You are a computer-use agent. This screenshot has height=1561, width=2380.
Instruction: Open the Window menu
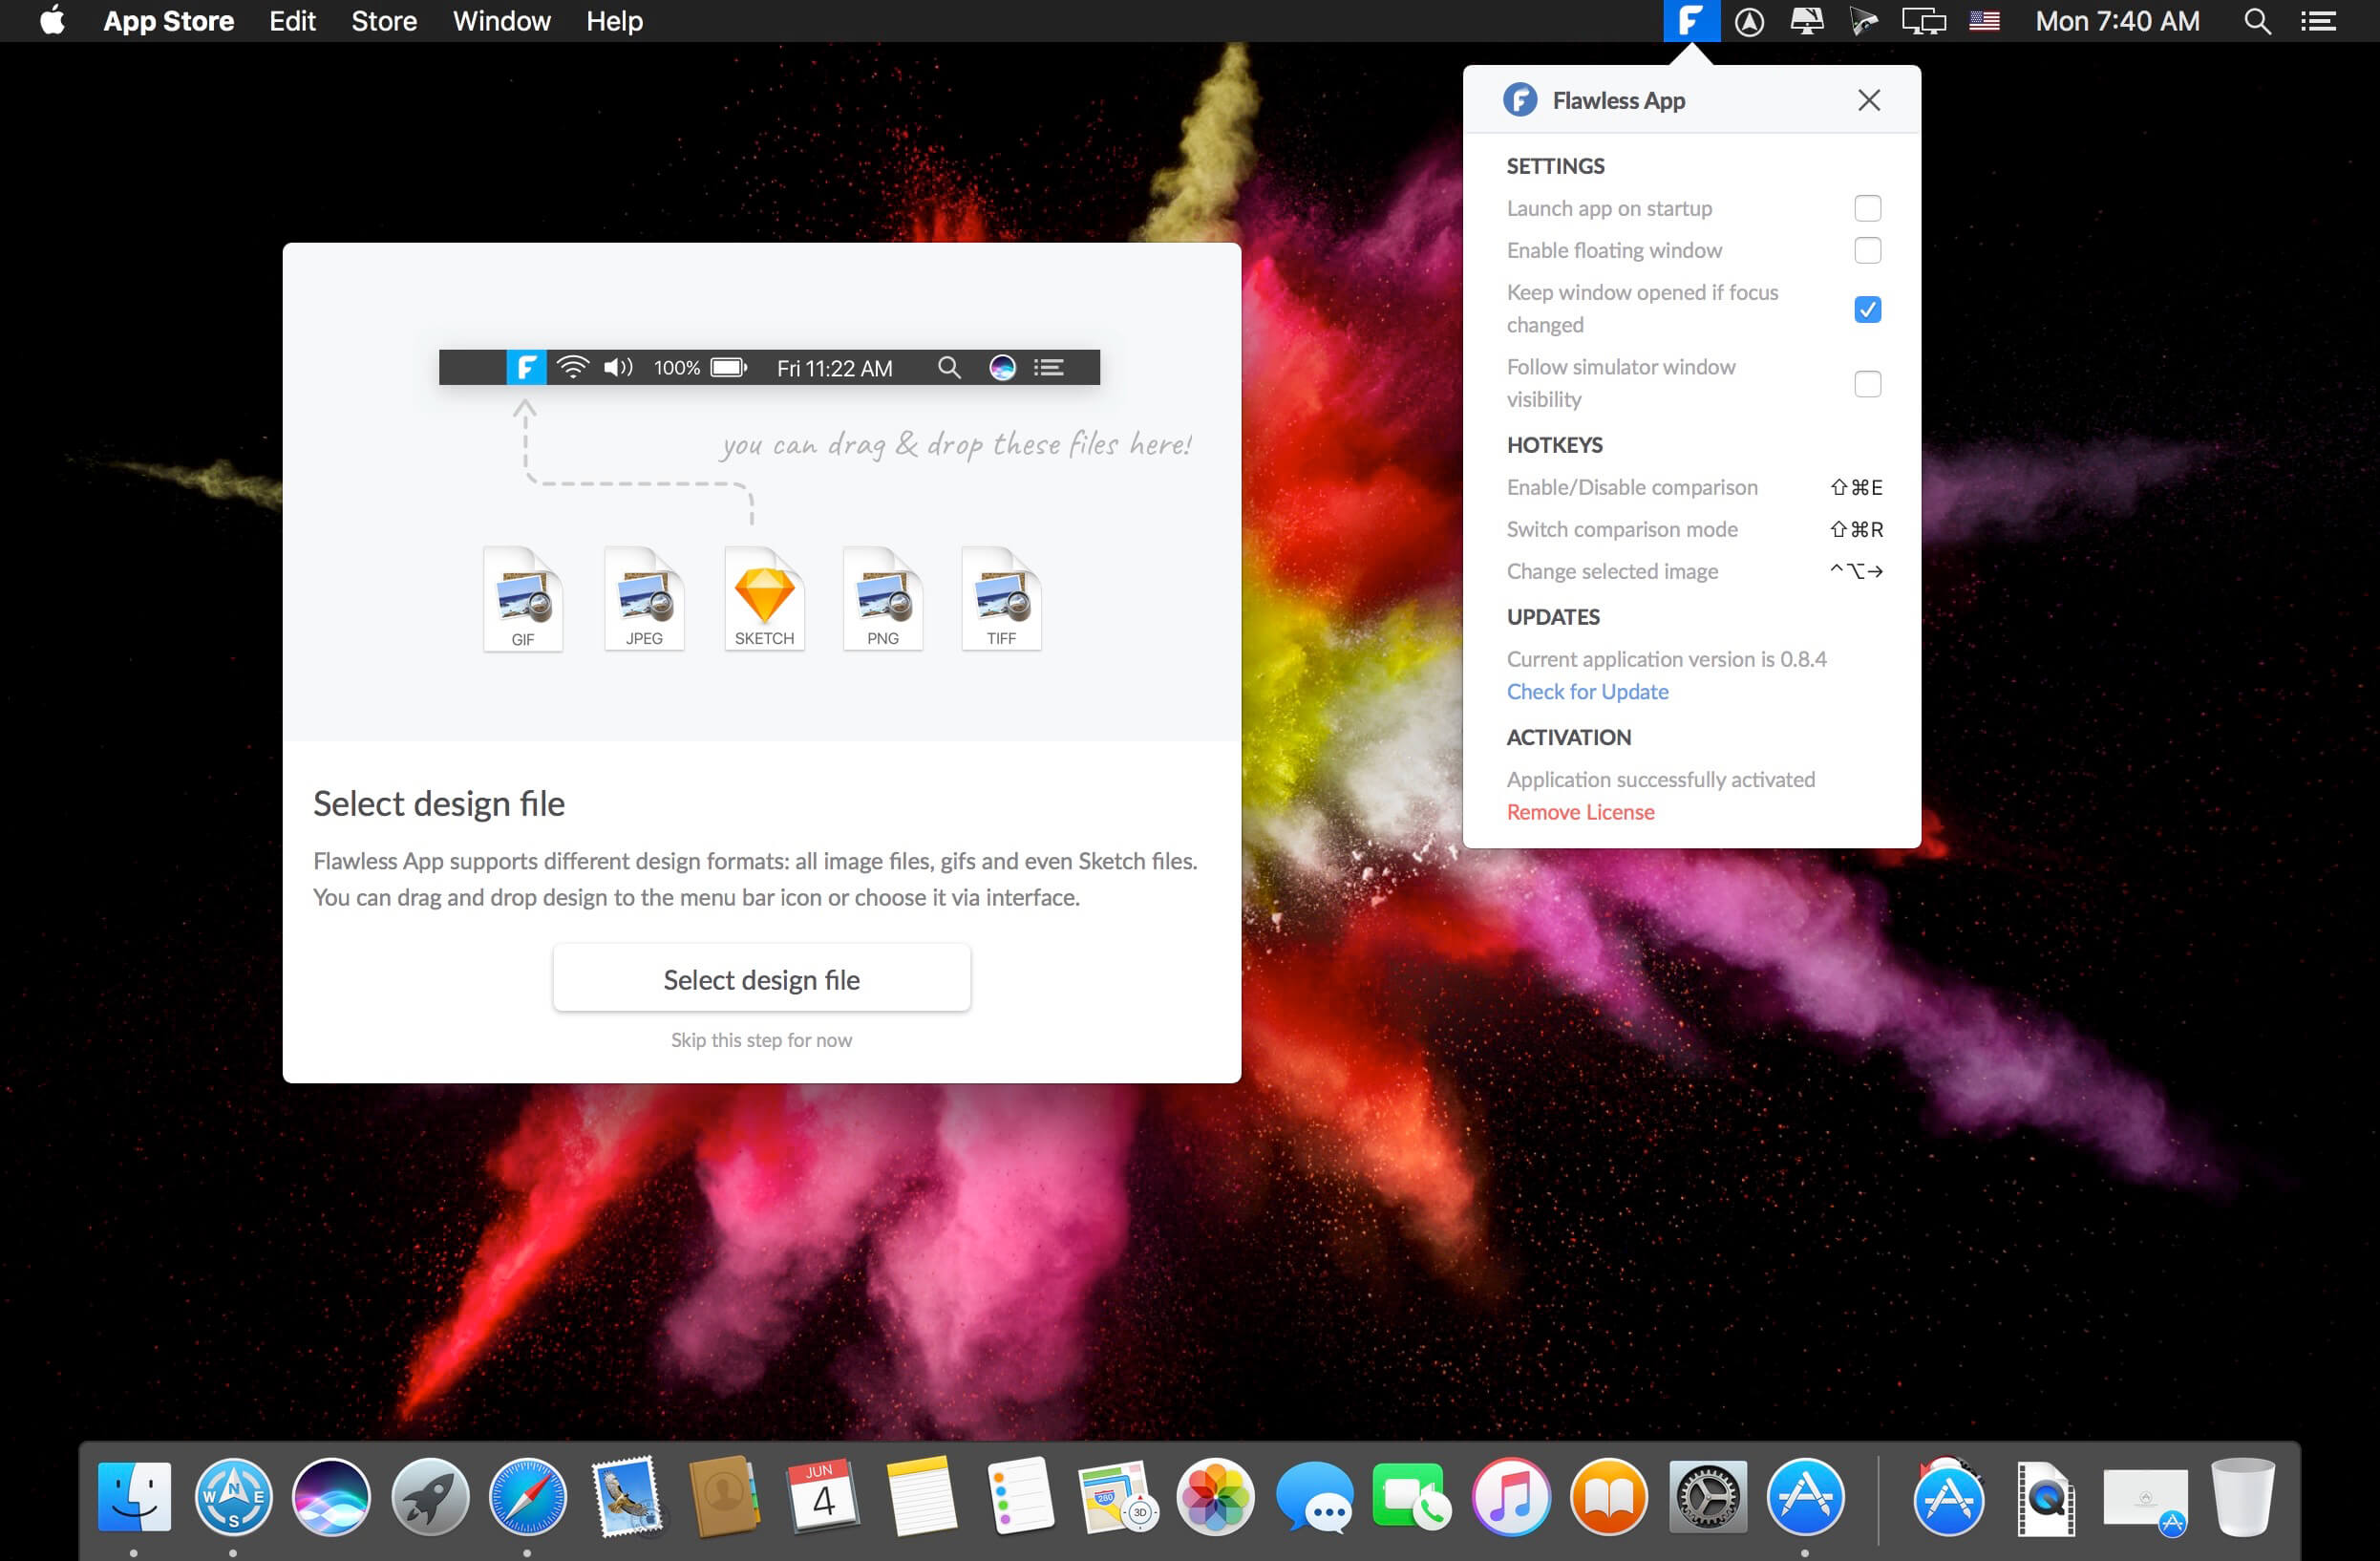501,21
